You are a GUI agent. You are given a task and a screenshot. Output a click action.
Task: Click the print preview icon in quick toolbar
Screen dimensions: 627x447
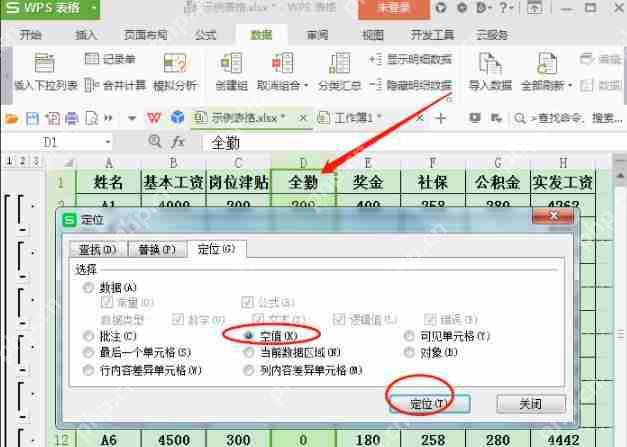(92, 119)
